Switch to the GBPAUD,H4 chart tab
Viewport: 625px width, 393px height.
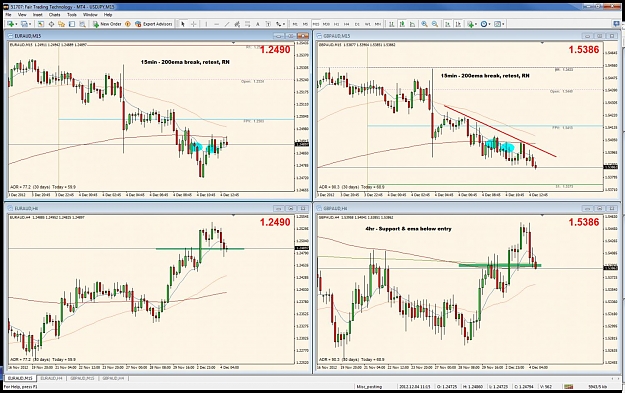coord(113,378)
